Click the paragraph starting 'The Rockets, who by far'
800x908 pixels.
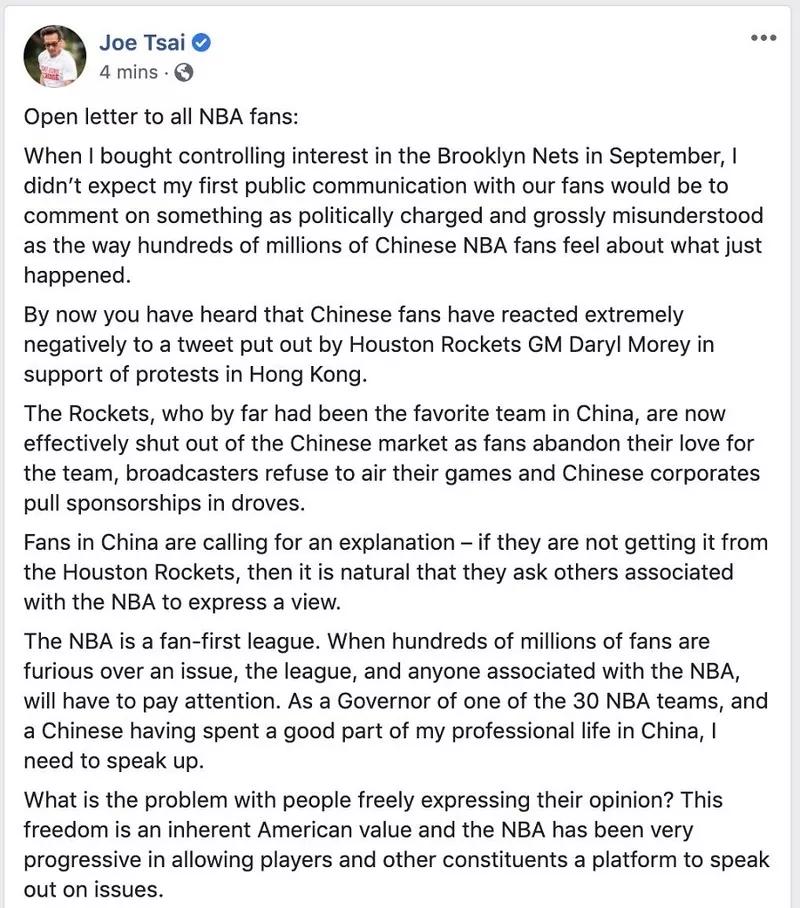[x=392, y=458]
